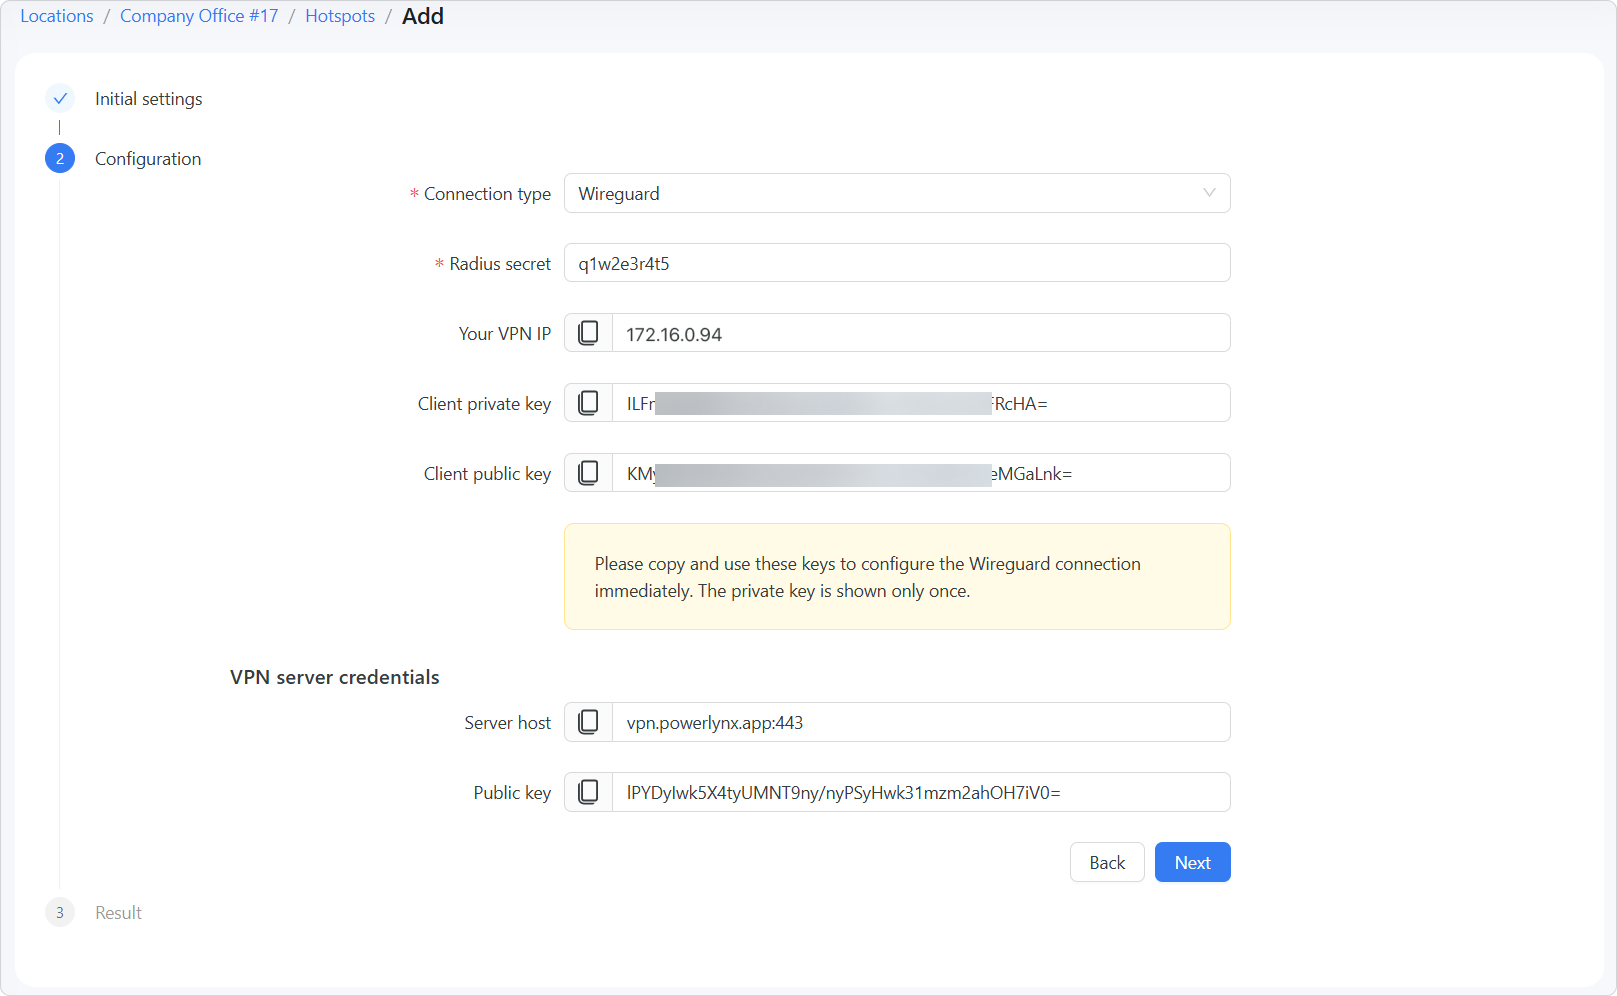The height and width of the screenshot is (996, 1617).
Task: Click the yellow key usage warning notice
Action: pos(897,576)
